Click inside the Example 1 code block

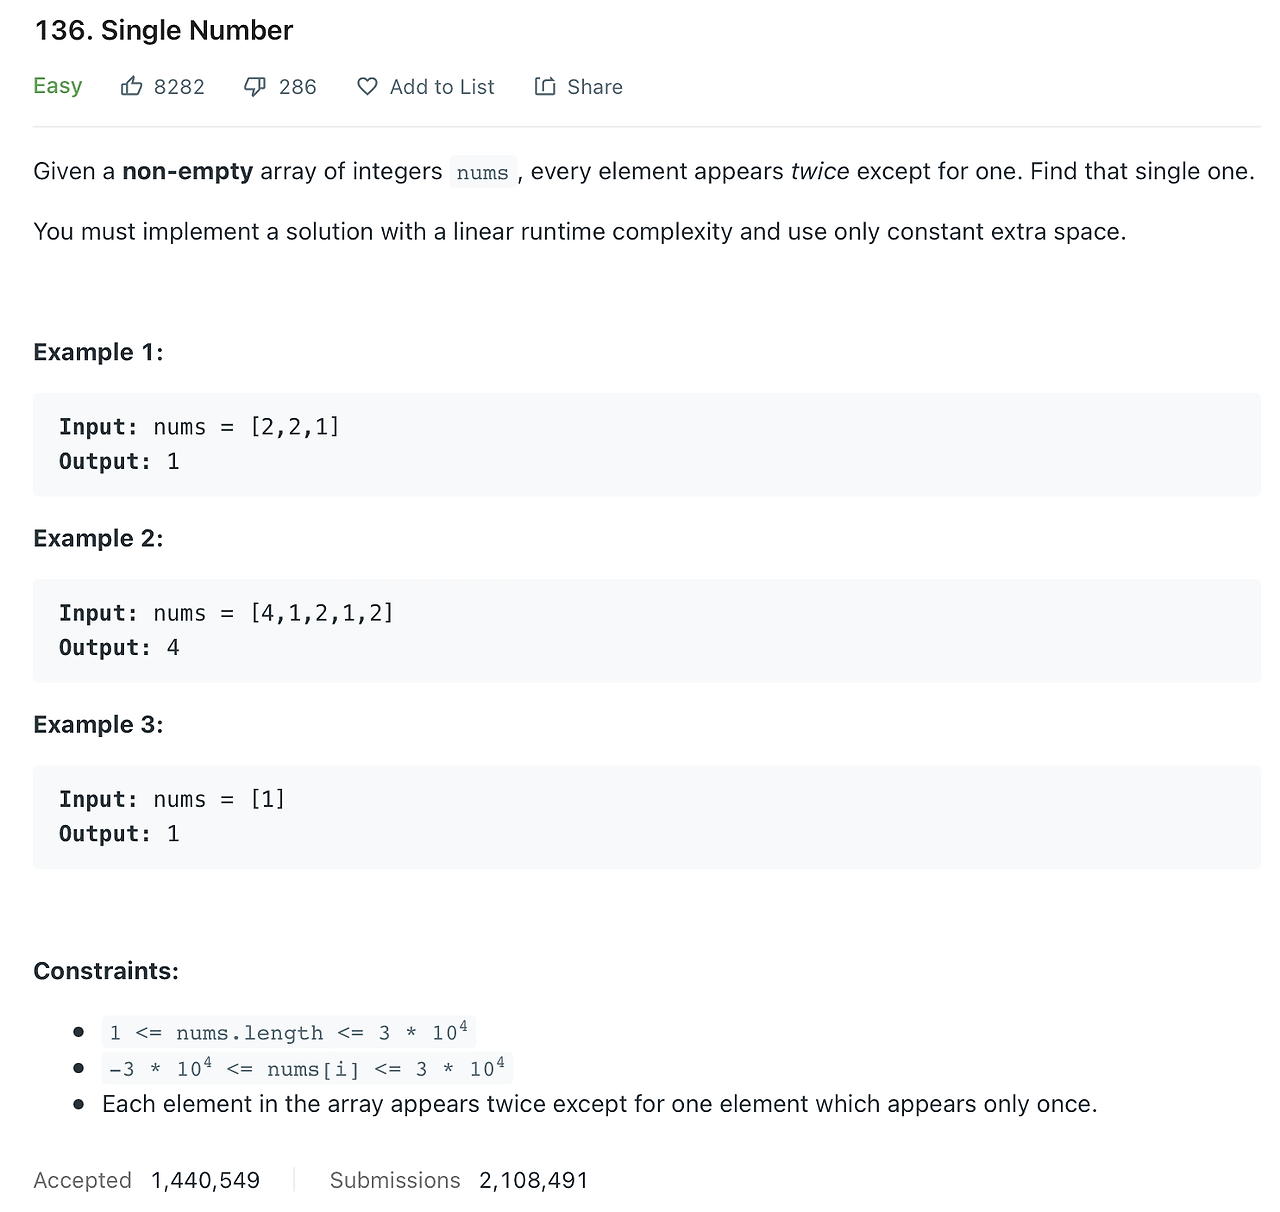coord(646,444)
